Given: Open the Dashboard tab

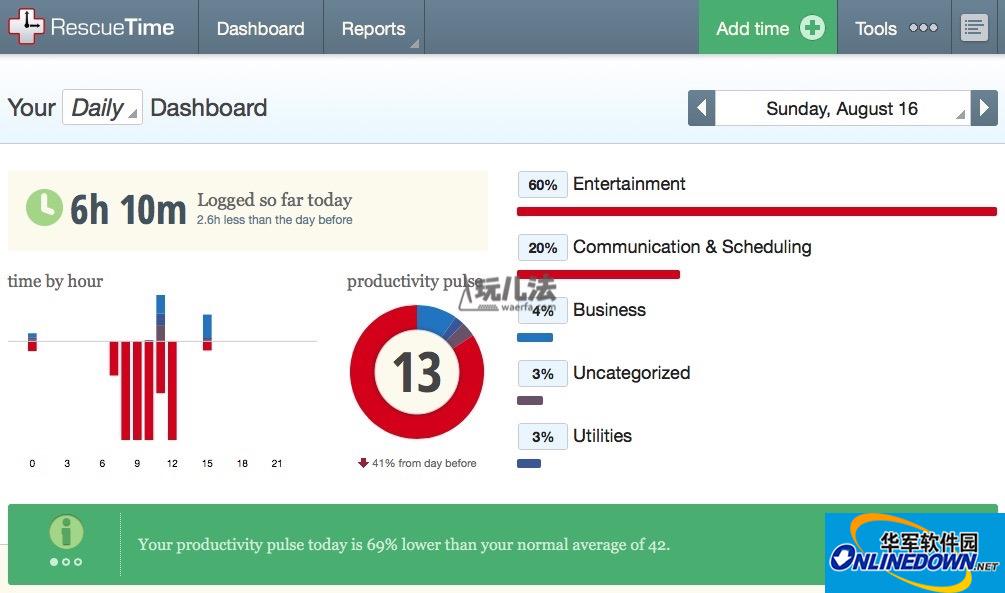Looking at the screenshot, I should coord(260,28).
